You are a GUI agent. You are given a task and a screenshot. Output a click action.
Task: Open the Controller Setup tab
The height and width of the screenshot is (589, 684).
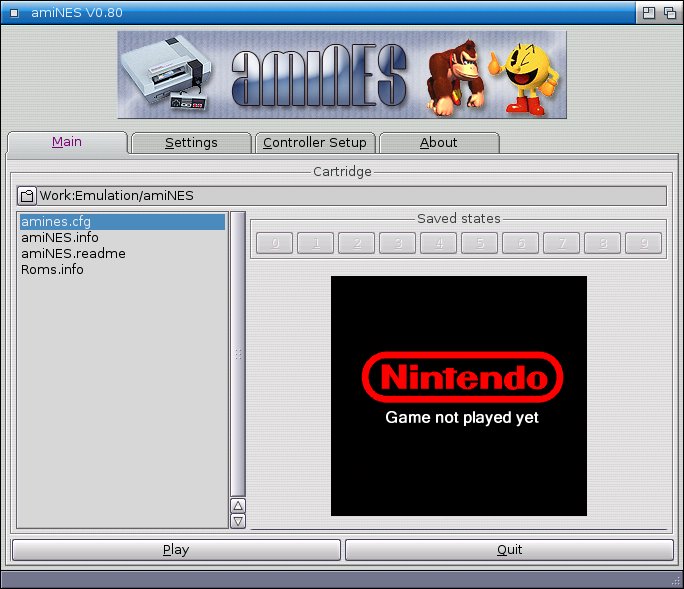tap(315, 143)
